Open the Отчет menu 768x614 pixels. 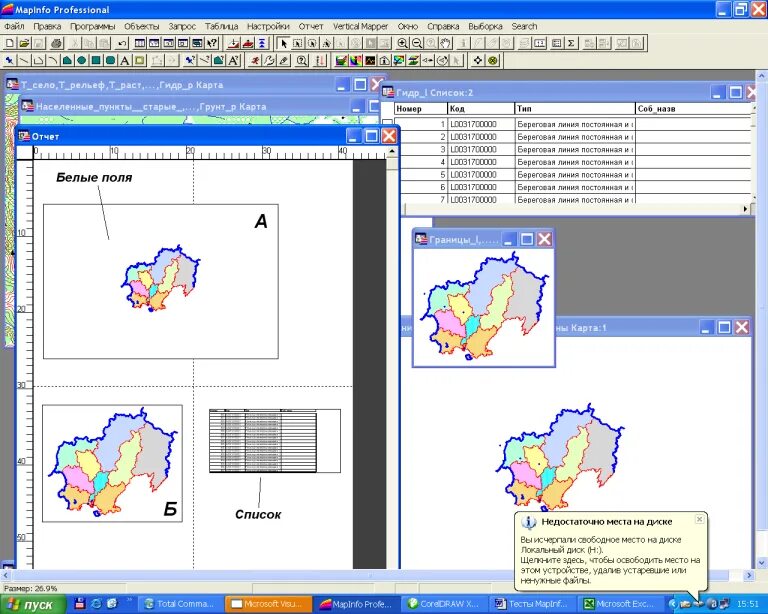click(x=311, y=26)
